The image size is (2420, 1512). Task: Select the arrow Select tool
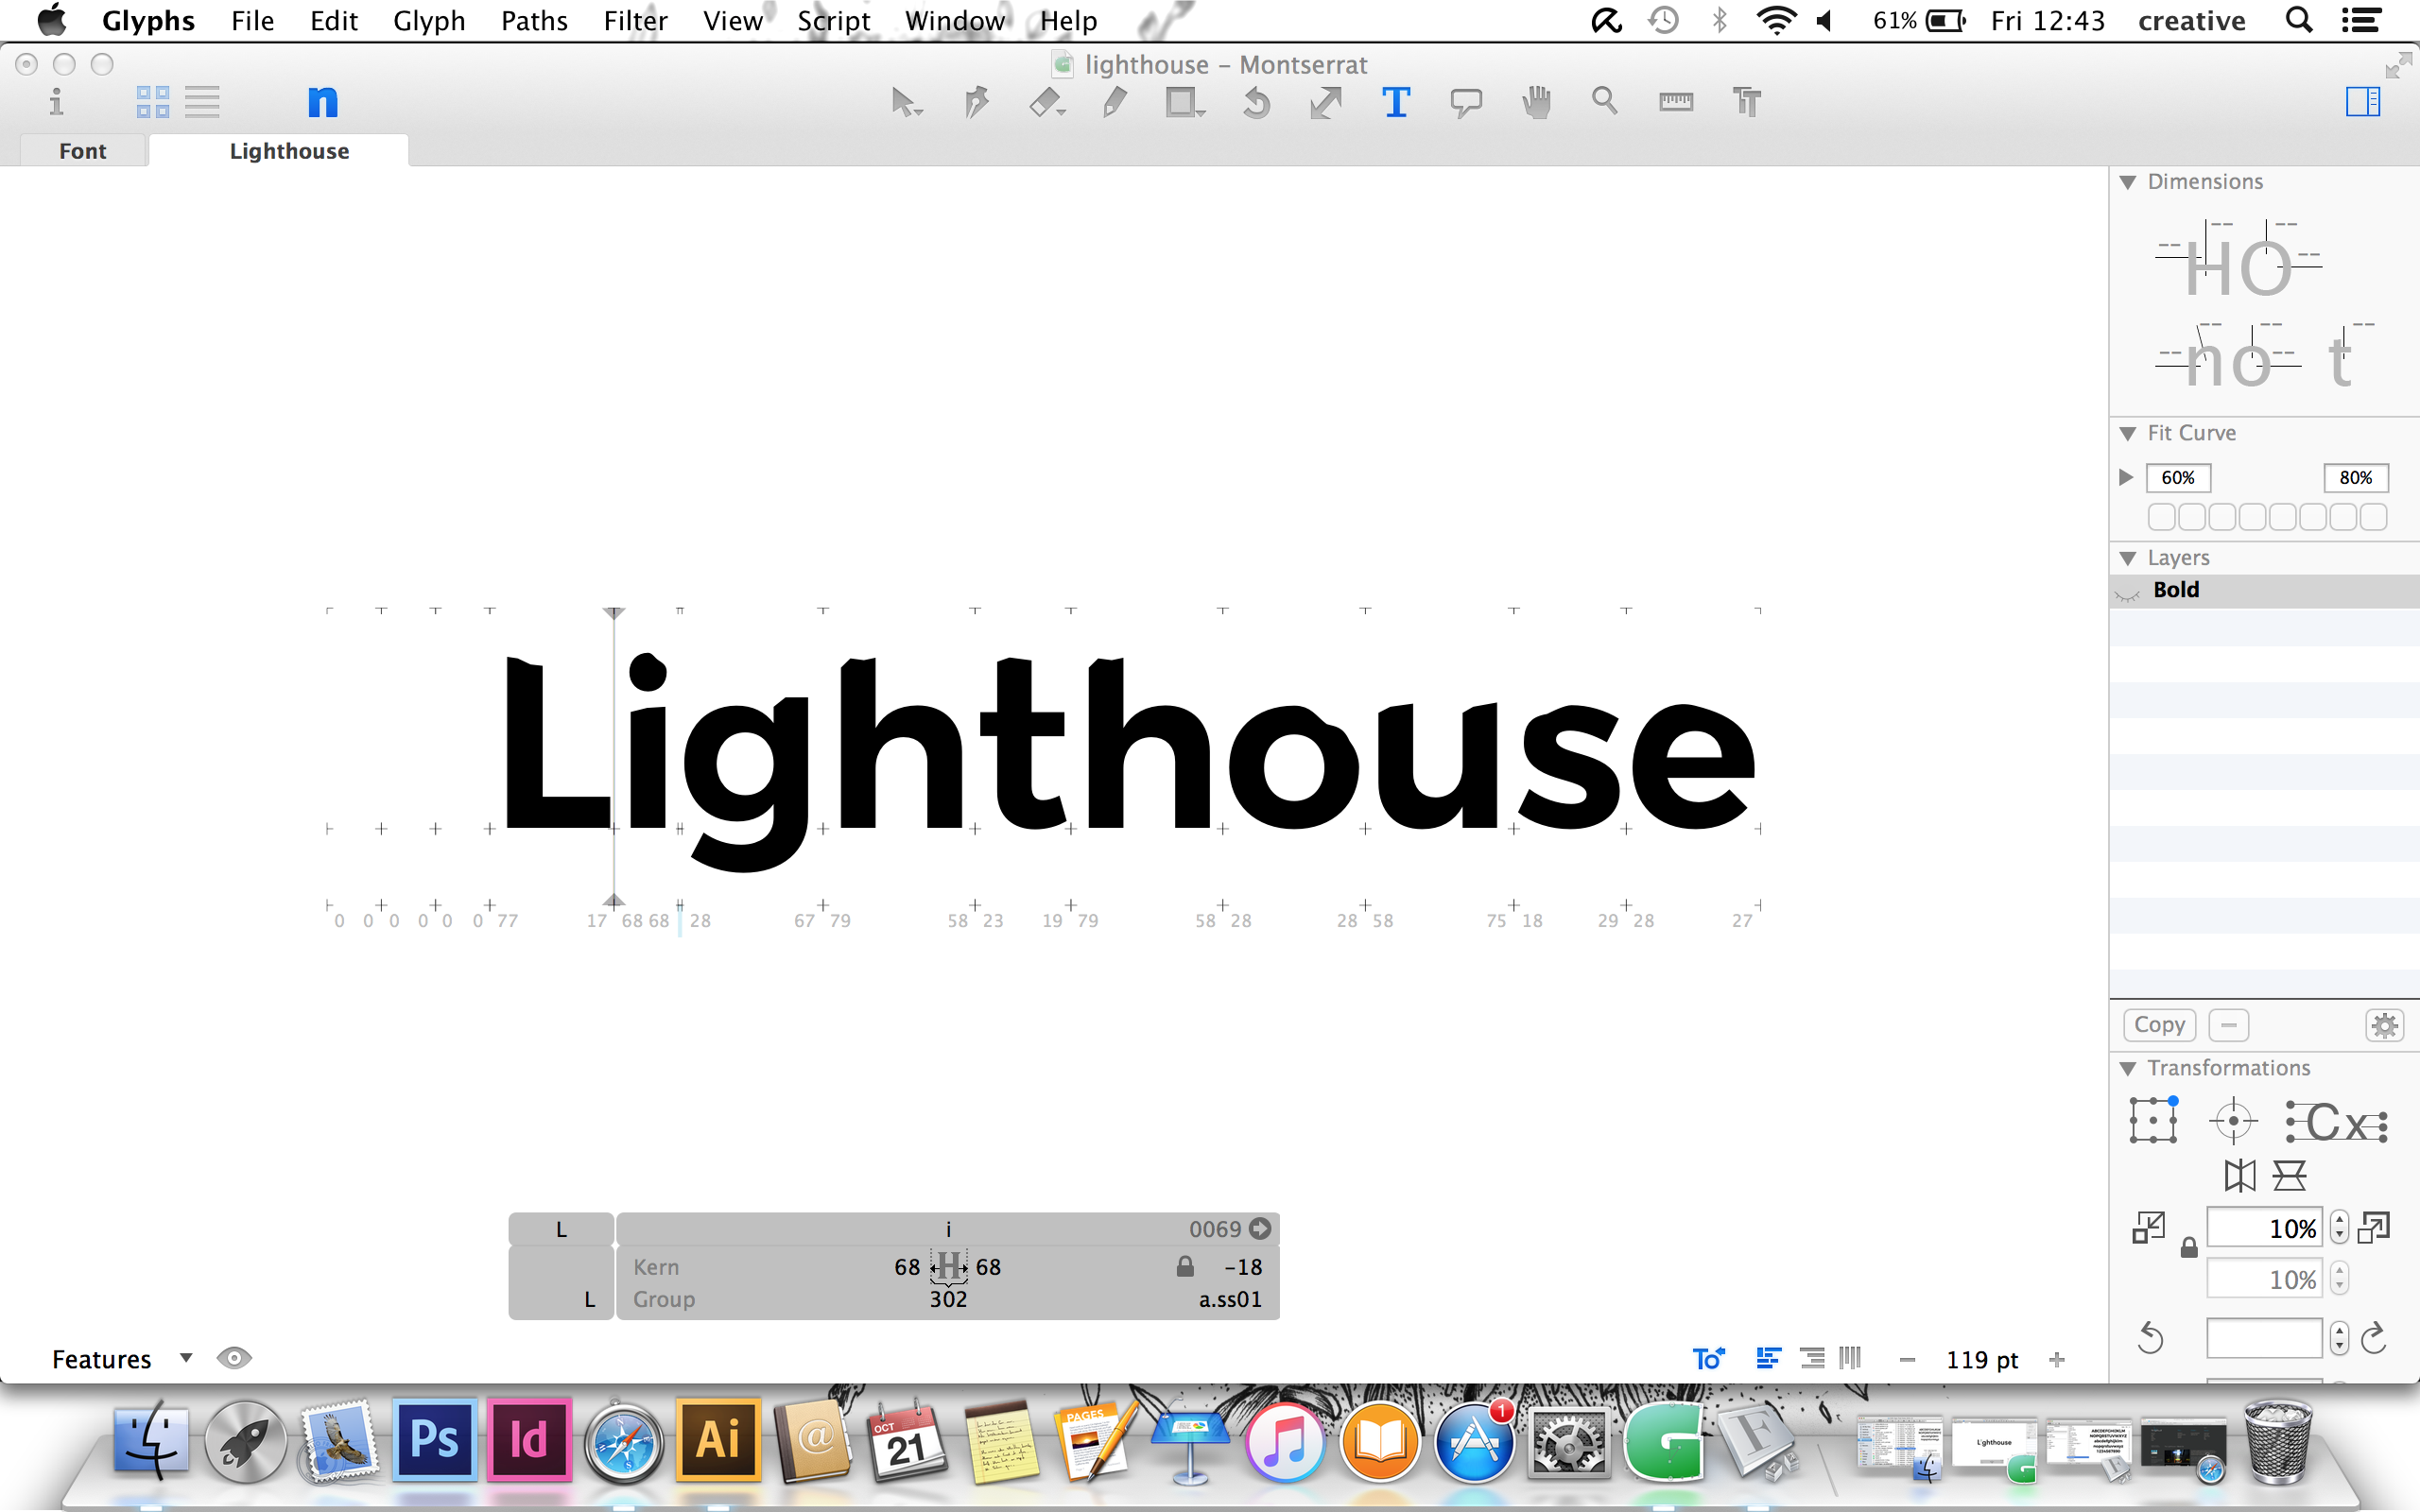(906, 102)
